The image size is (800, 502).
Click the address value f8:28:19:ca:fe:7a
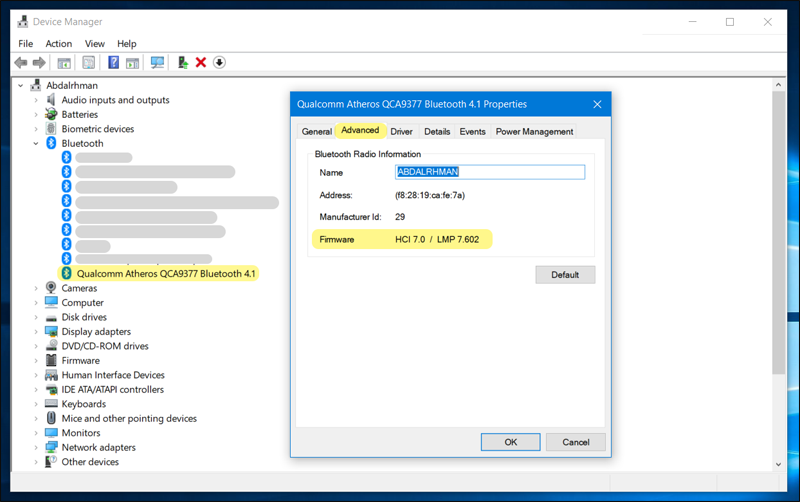(430, 195)
